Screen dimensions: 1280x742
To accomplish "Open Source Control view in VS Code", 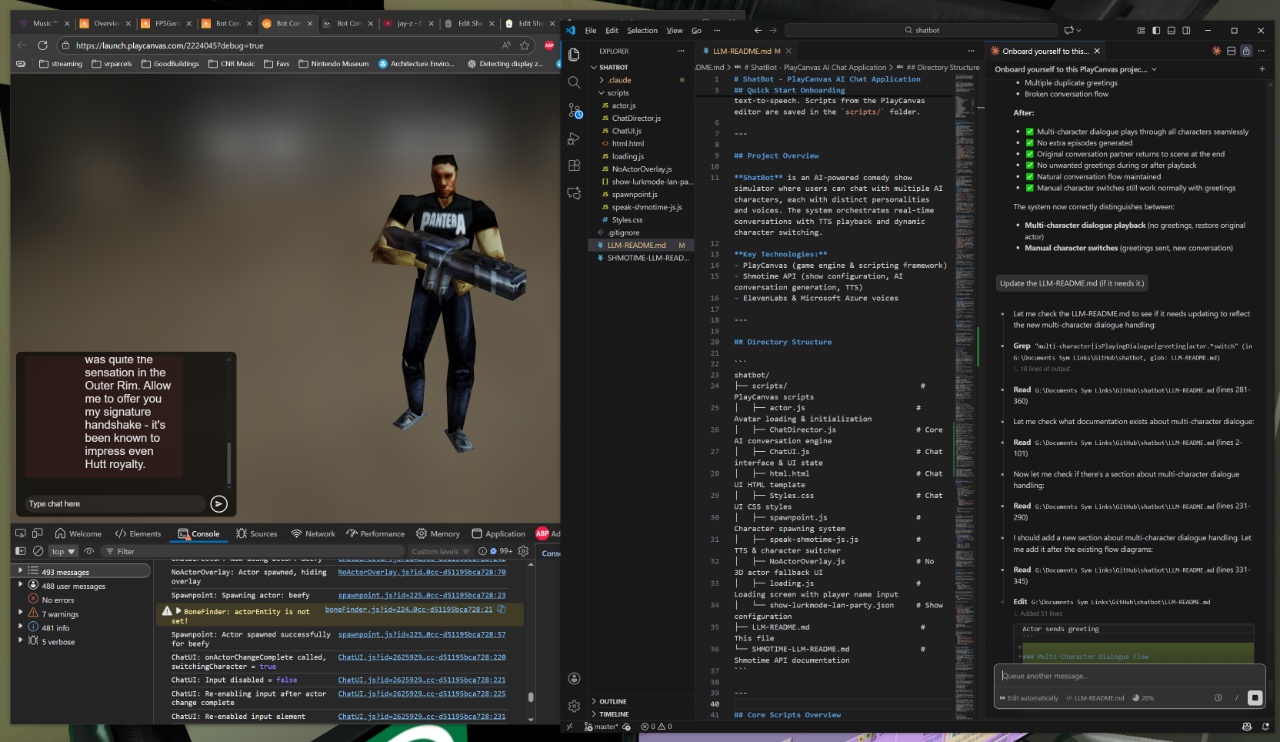I will point(574,110).
